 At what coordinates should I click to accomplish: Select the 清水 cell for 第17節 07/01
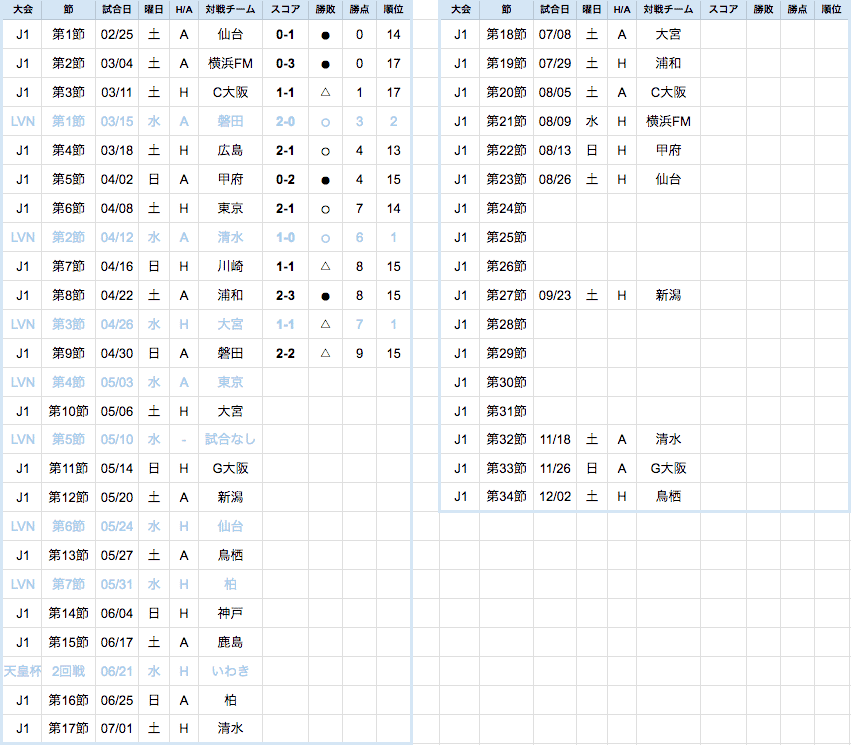point(230,728)
